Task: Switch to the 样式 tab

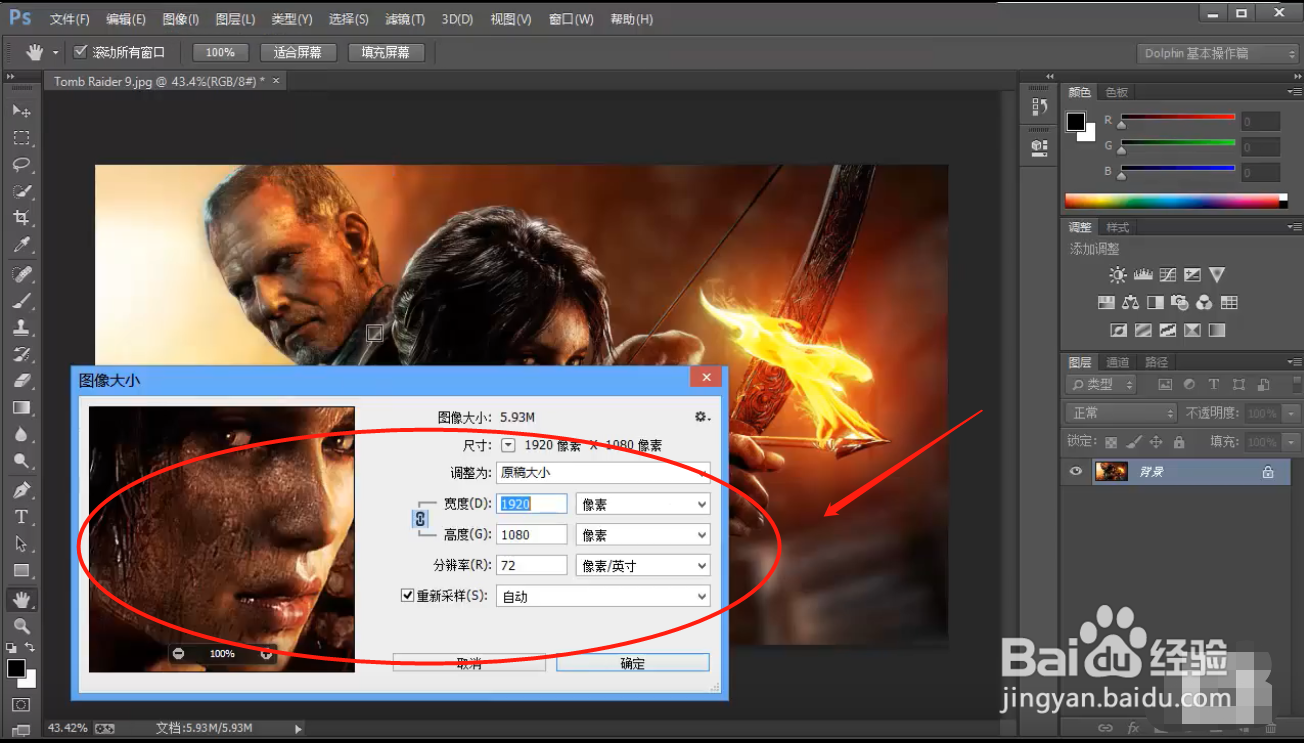Action: coord(1118,227)
